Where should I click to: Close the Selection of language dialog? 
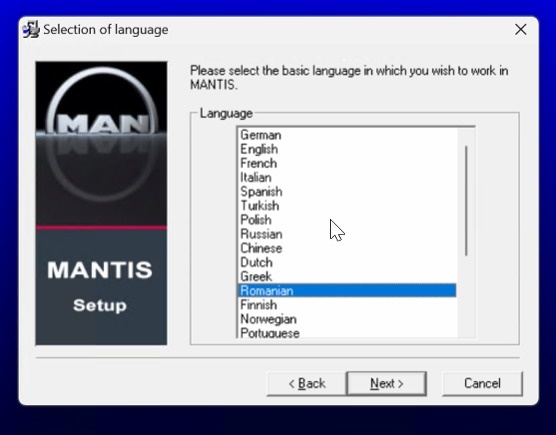520,29
